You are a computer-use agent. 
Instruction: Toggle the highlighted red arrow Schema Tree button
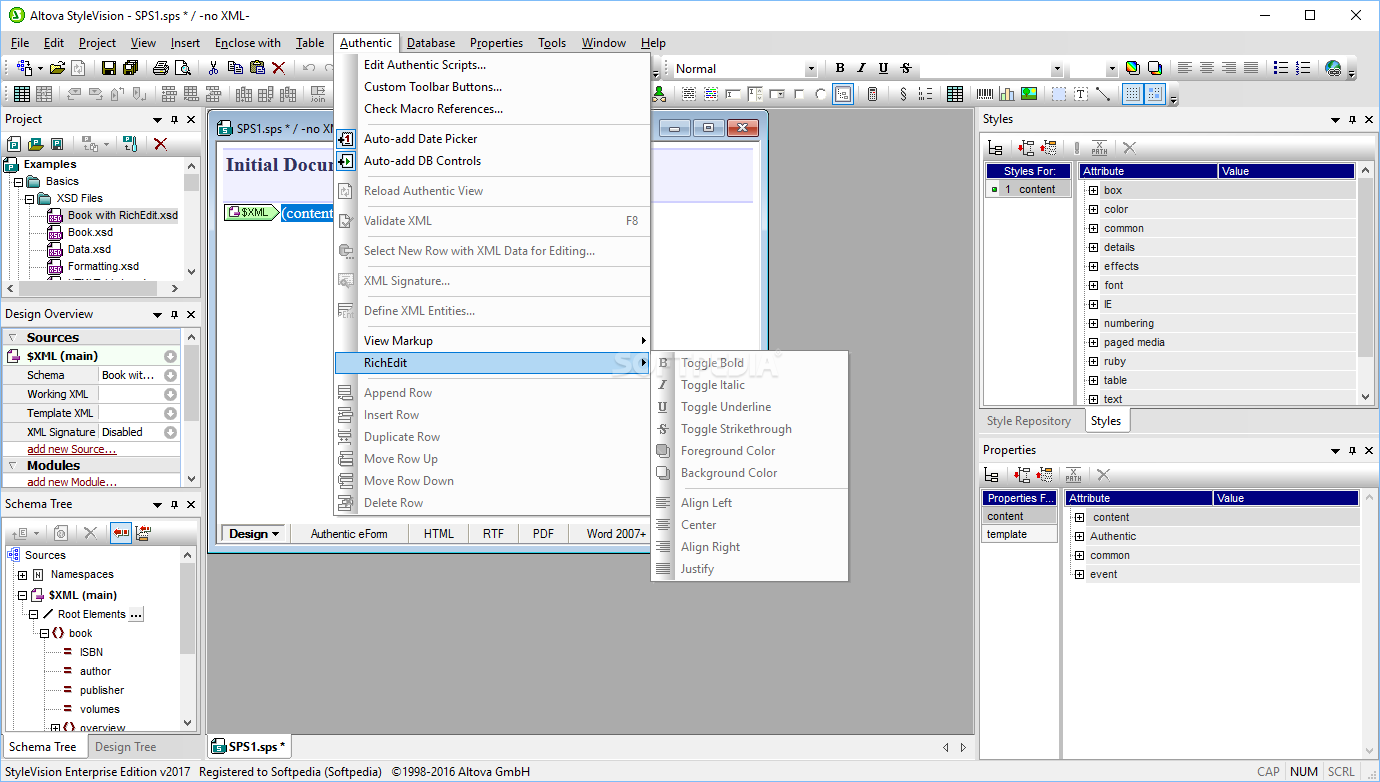[x=121, y=533]
